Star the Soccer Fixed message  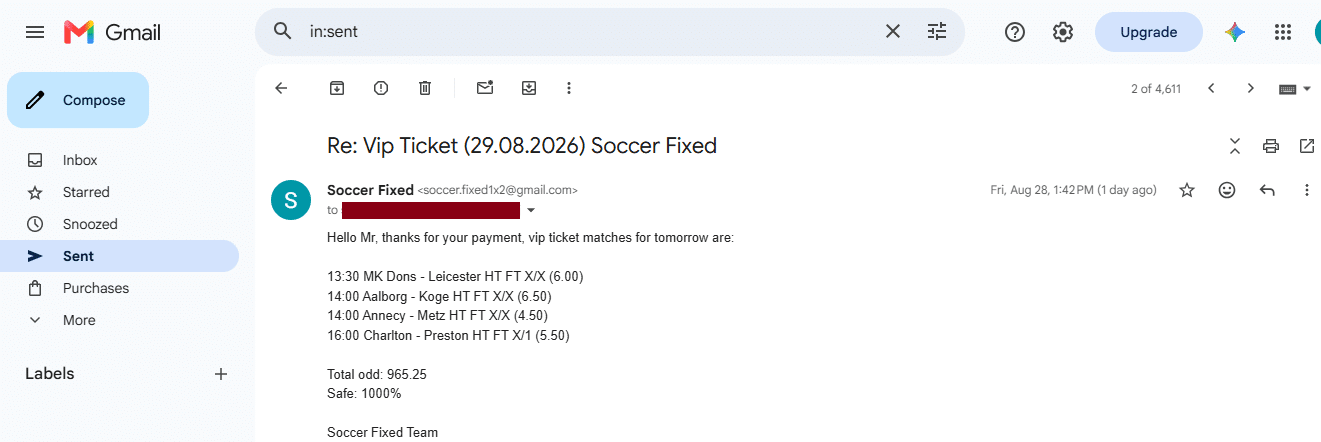[x=1187, y=190]
